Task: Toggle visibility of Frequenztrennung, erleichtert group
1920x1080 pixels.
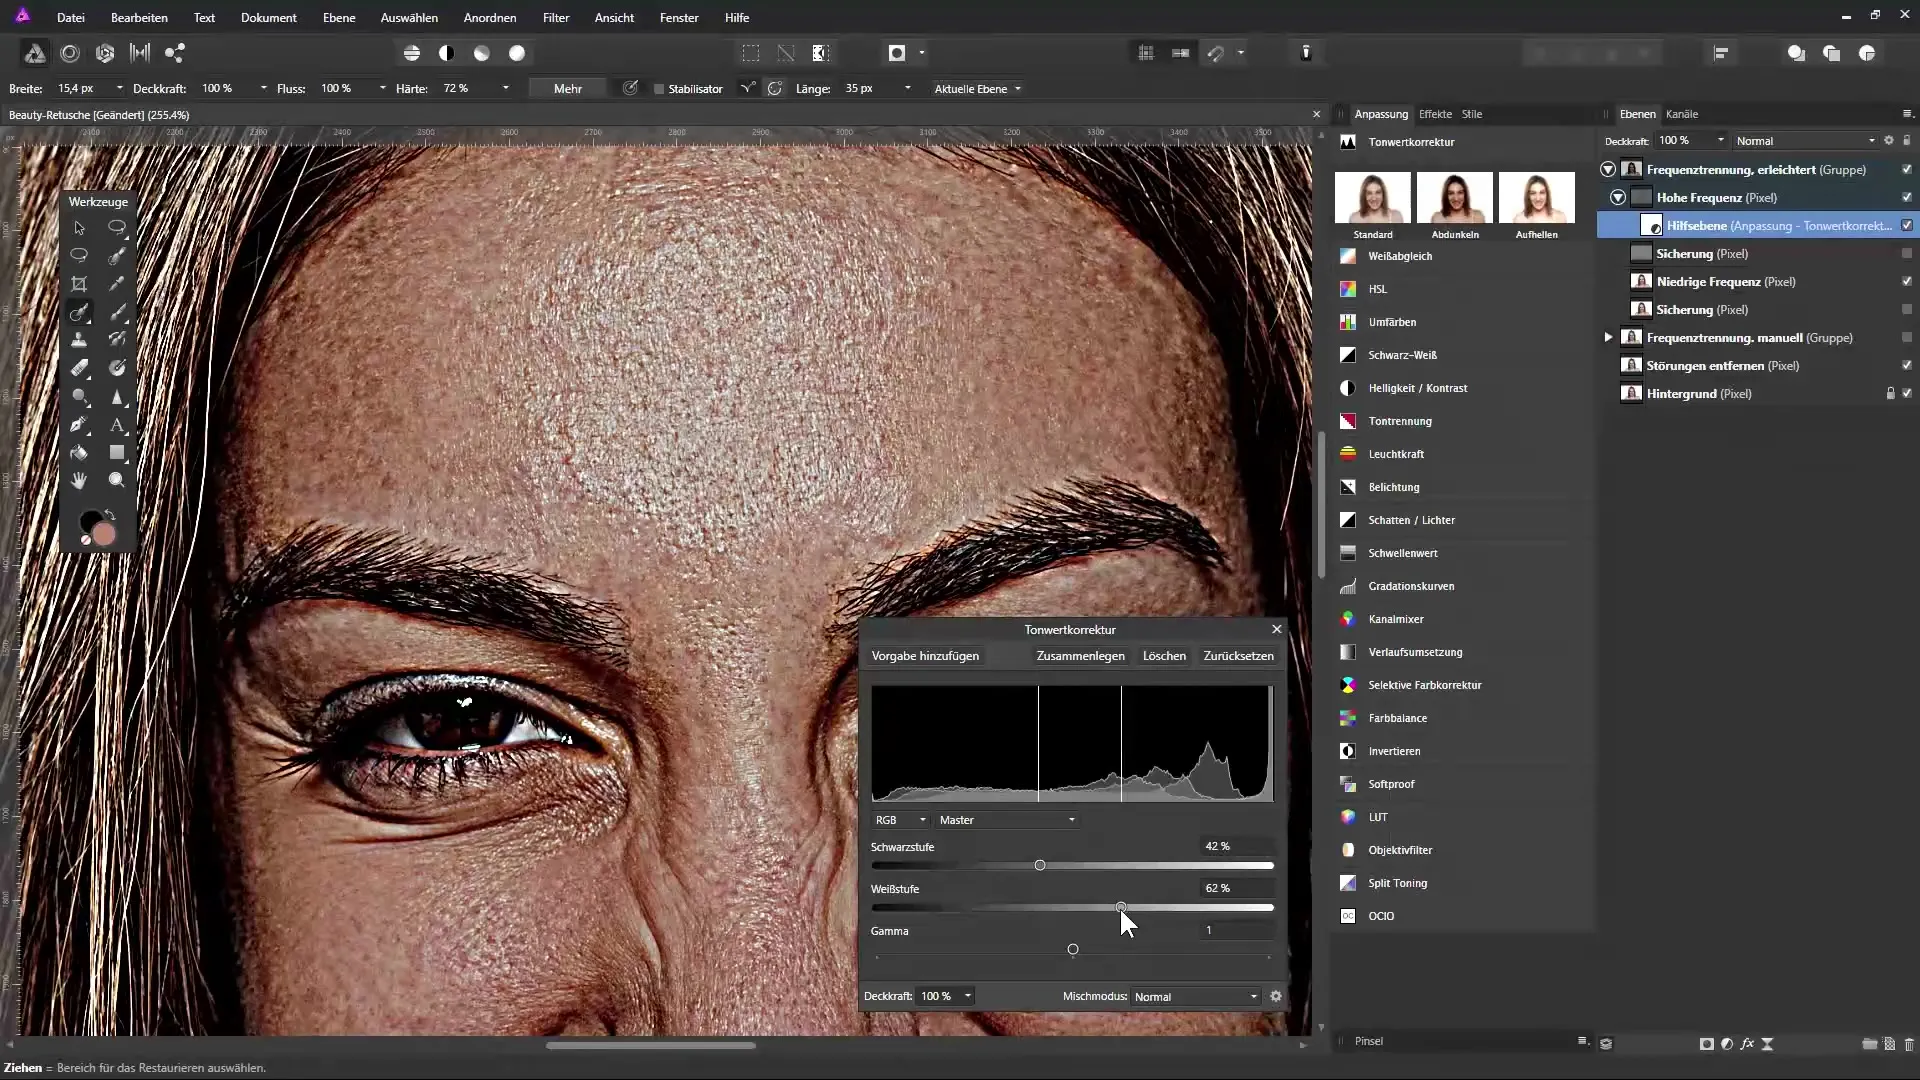Action: tap(1907, 170)
